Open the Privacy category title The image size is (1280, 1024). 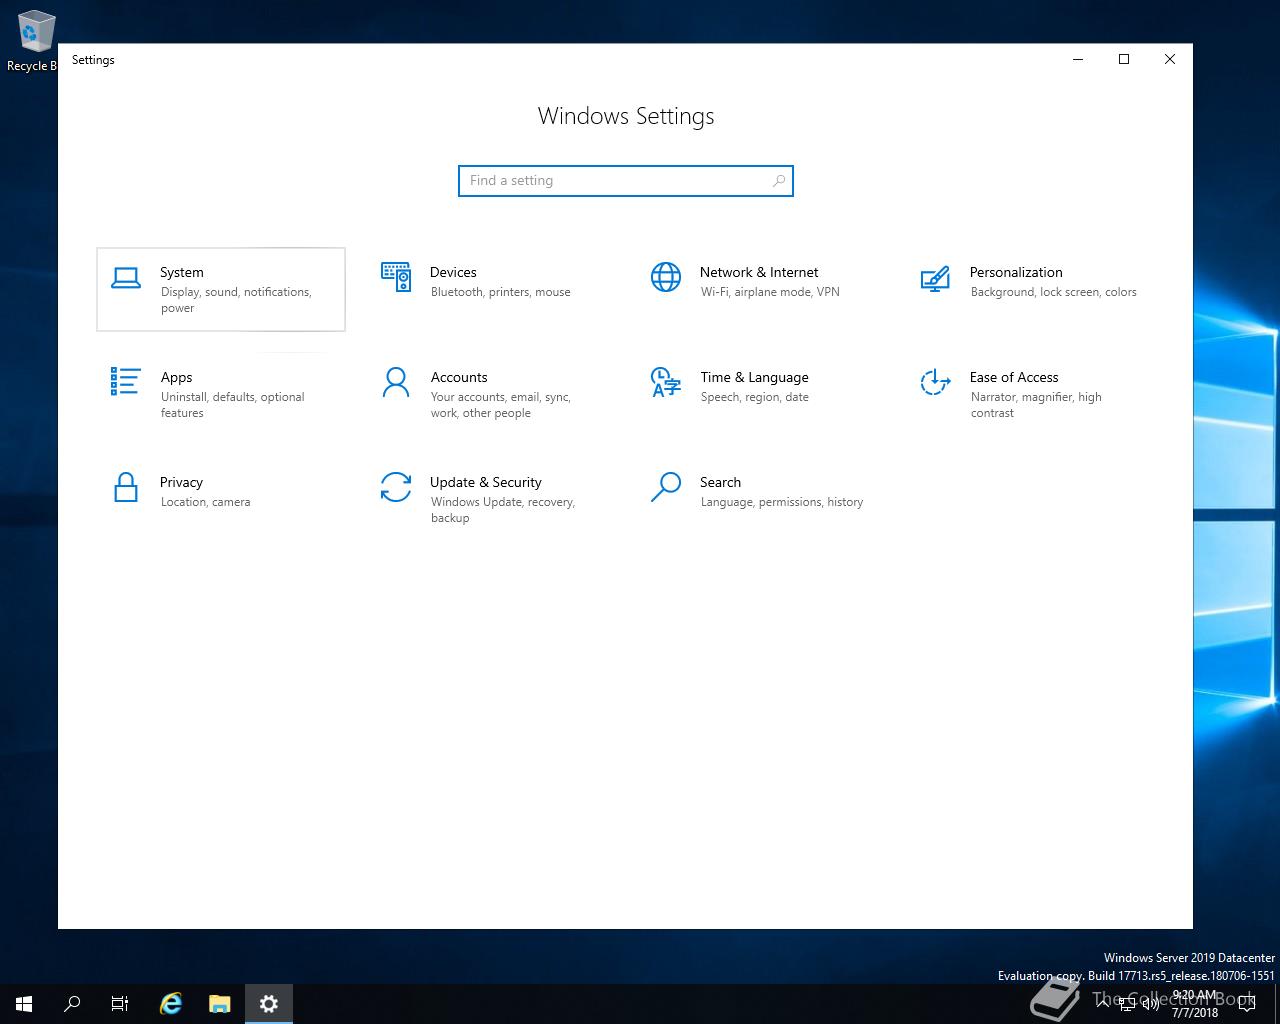tap(181, 482)
